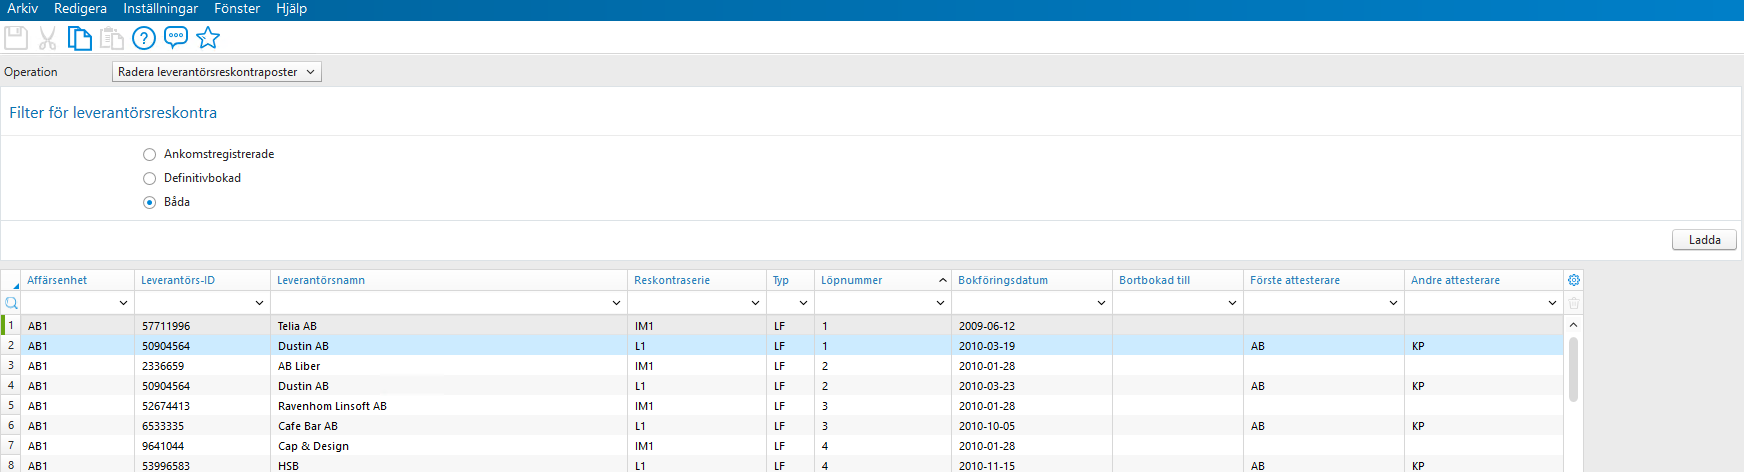
Task: Open the Affärsenhet filter dropdown
Action: [124, 303]
